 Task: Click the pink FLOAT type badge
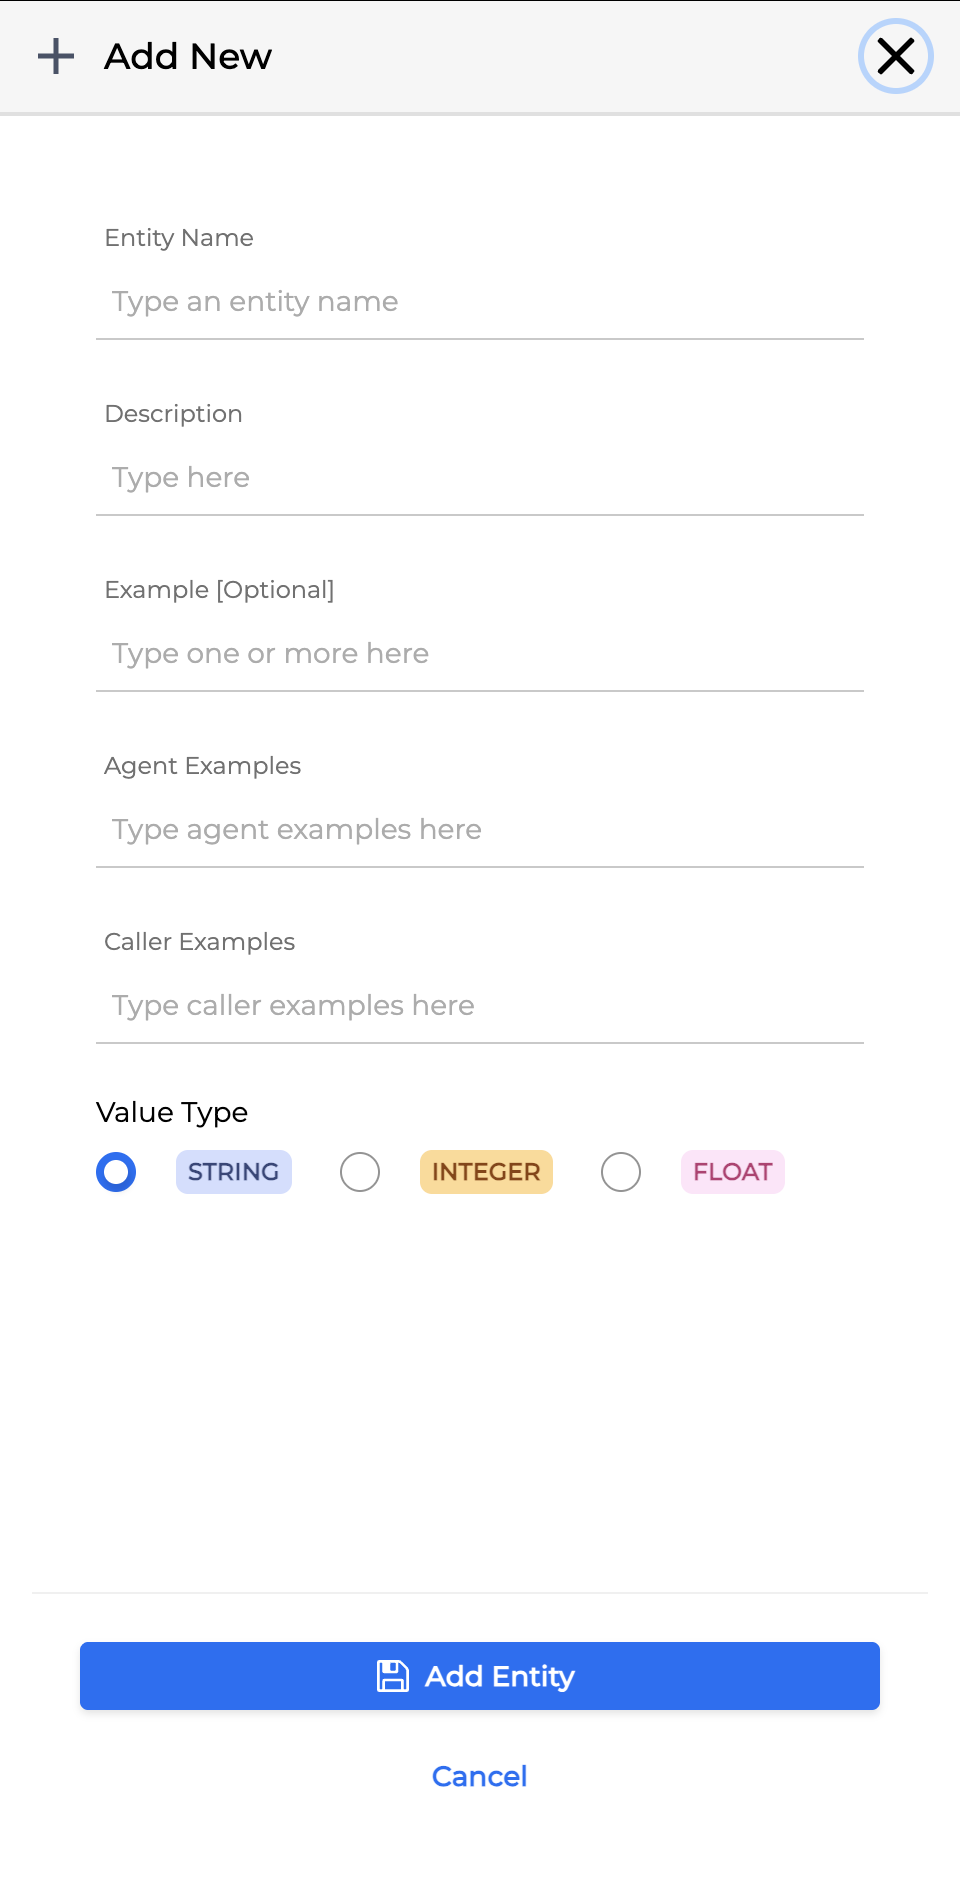tap(732, 1172)
